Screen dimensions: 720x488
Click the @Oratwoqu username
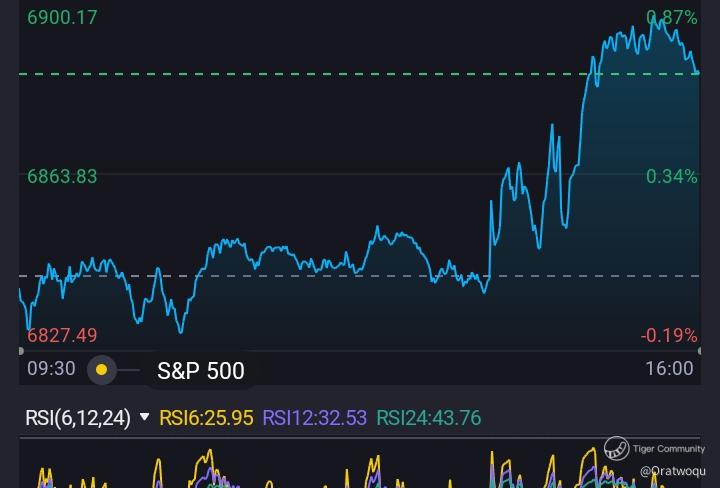[x=673, y=471]
